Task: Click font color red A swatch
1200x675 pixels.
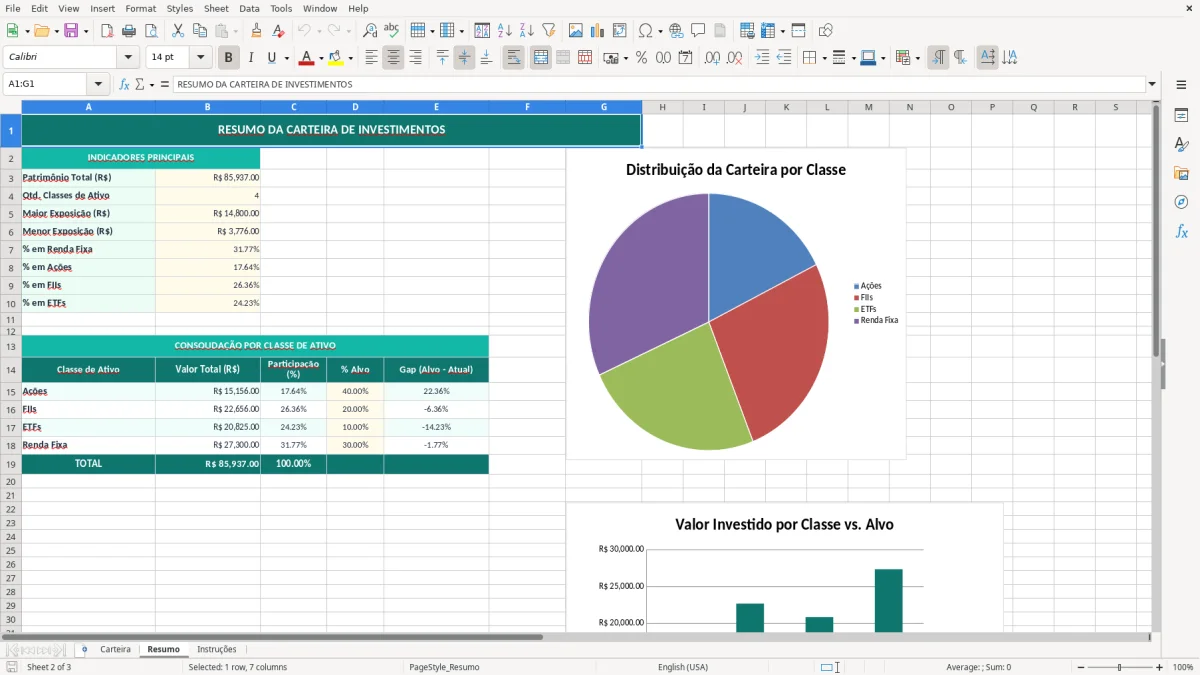Action: tap(306, 58)
